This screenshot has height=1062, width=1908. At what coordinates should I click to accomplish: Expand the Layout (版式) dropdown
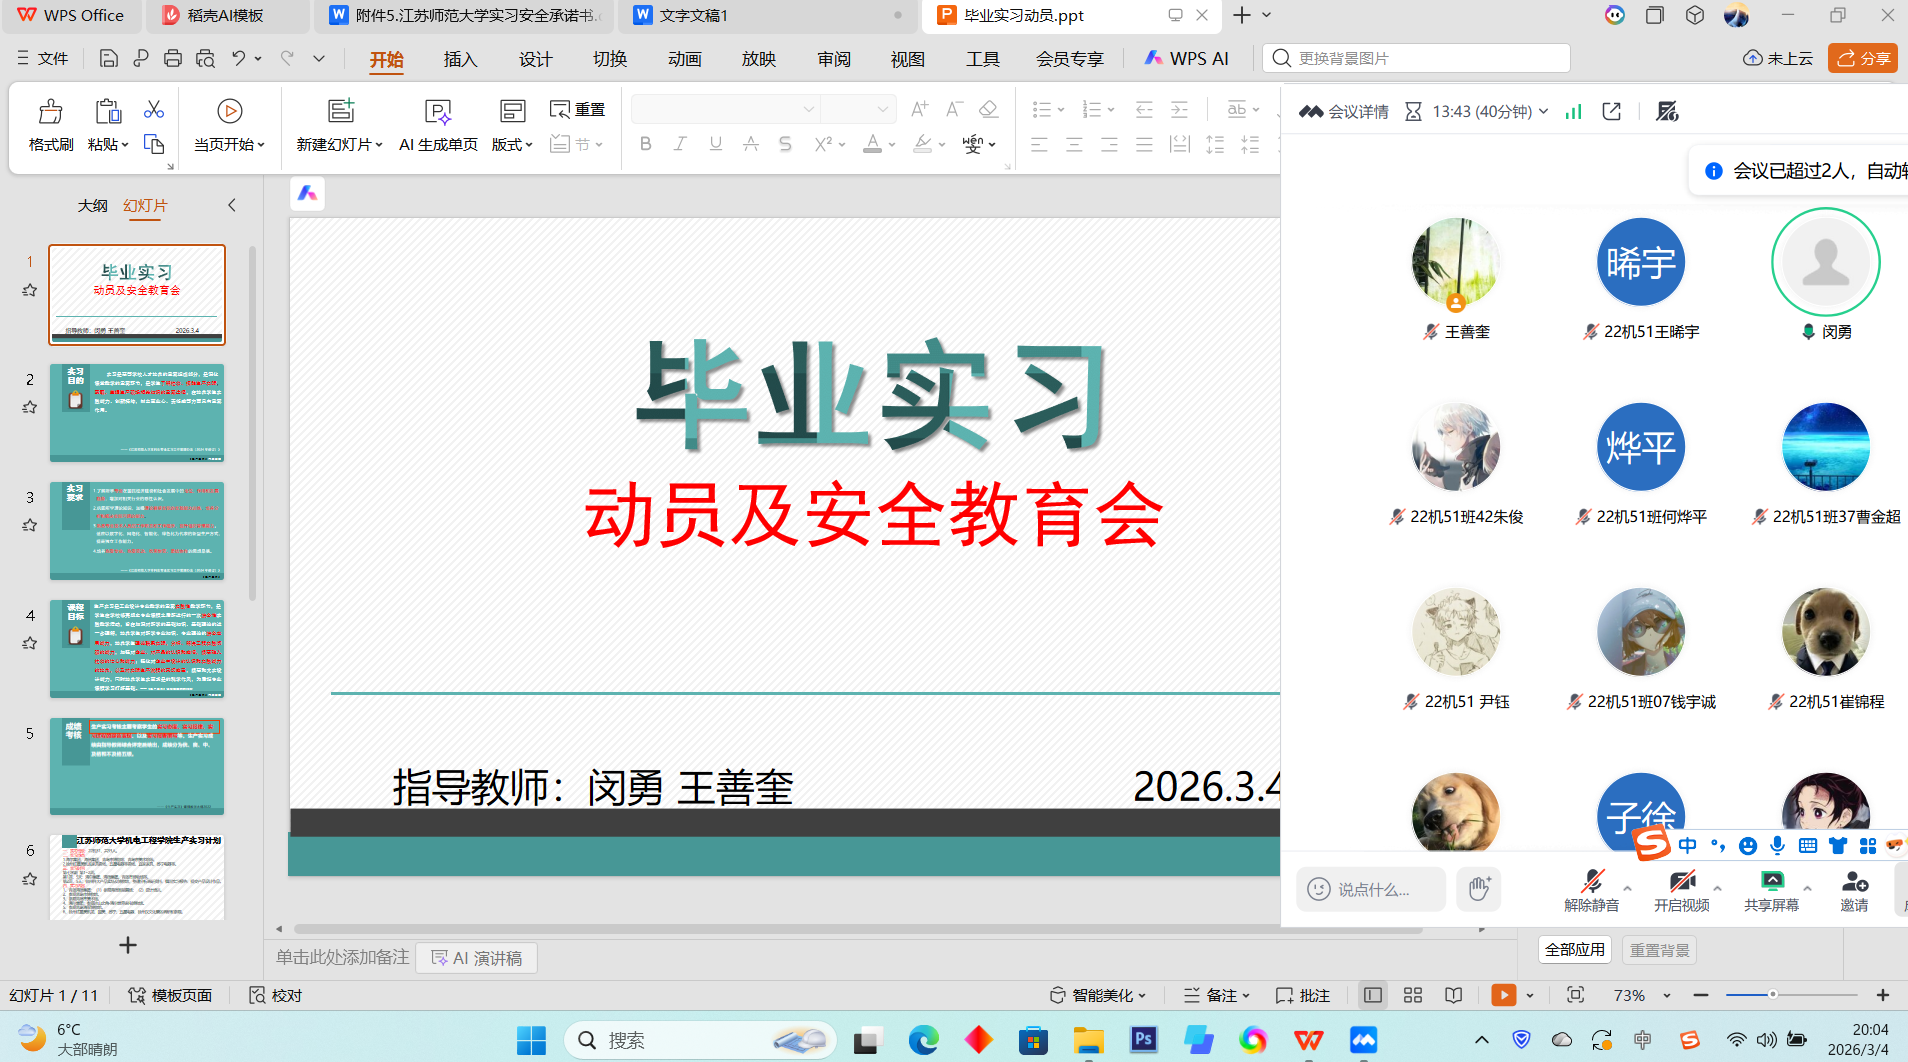[x=512, y=144]
